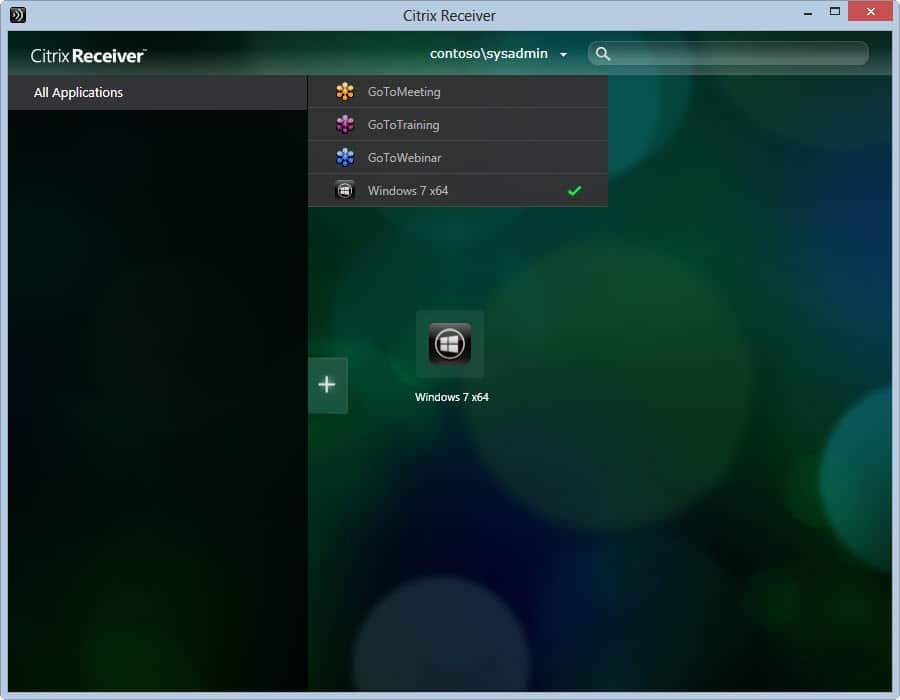Click the Citrix Receiver title bar app icon
Image resolution: width=900 pixels, height=700 pixels.
(x=18, y=14)
